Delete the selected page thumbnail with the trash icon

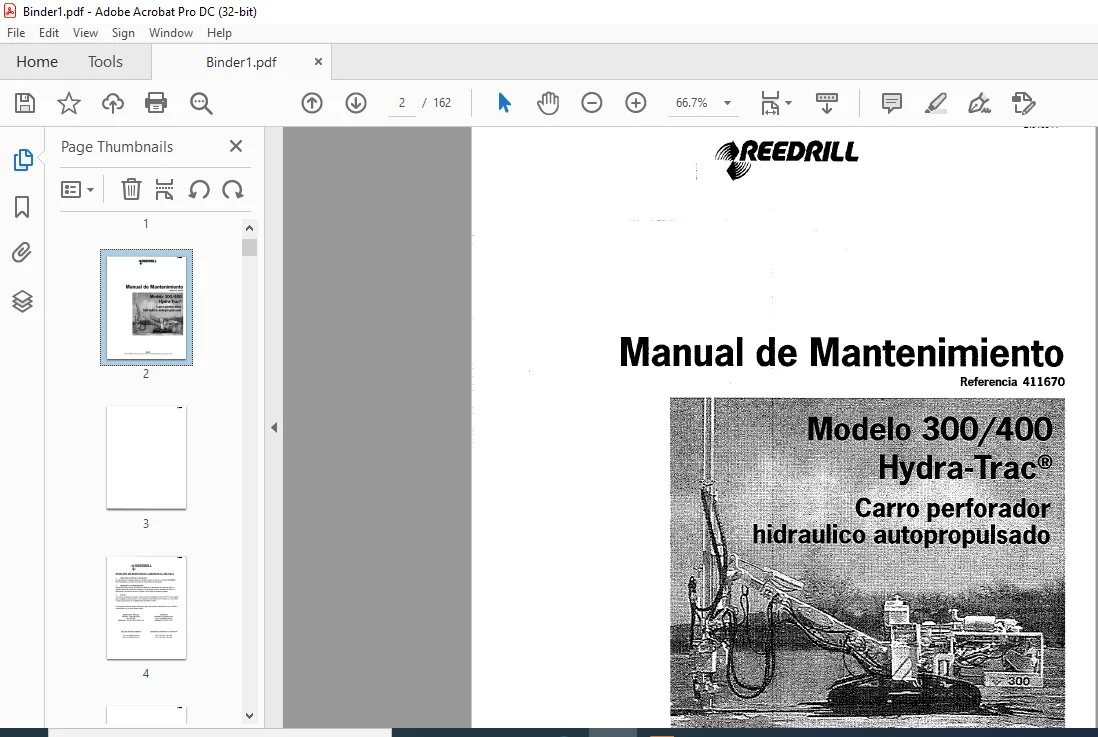tap(131, 189)
